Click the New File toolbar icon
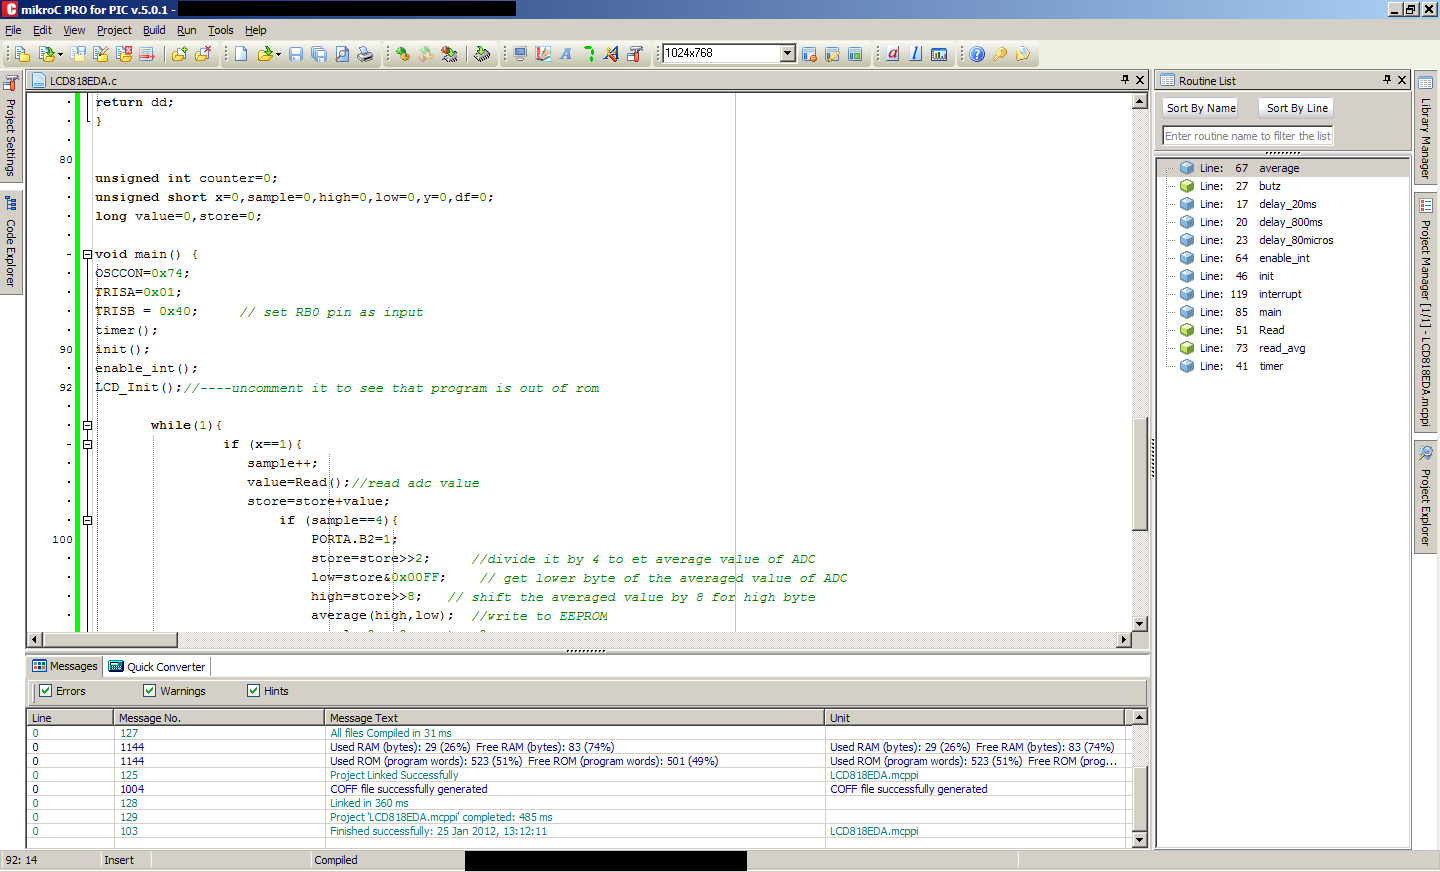1440x872 pixels. (241, 54)
